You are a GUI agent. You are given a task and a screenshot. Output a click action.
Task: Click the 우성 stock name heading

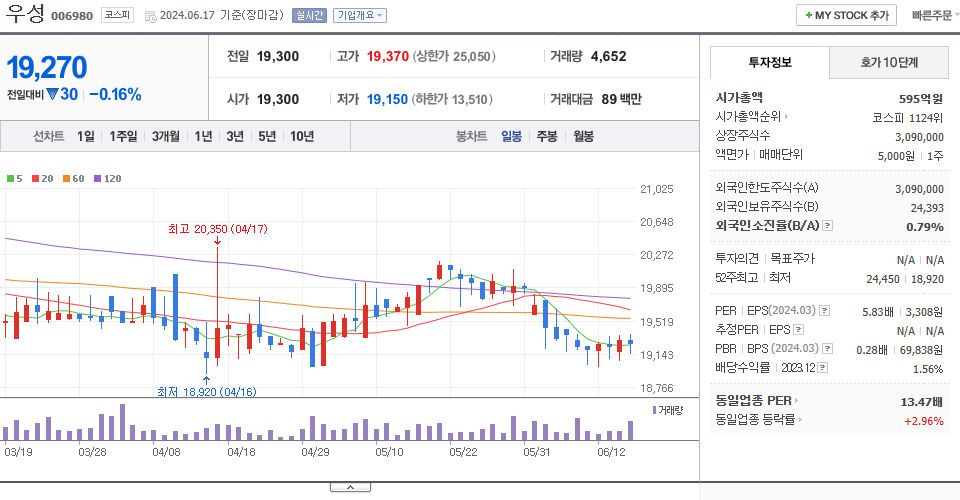point(25,13)
